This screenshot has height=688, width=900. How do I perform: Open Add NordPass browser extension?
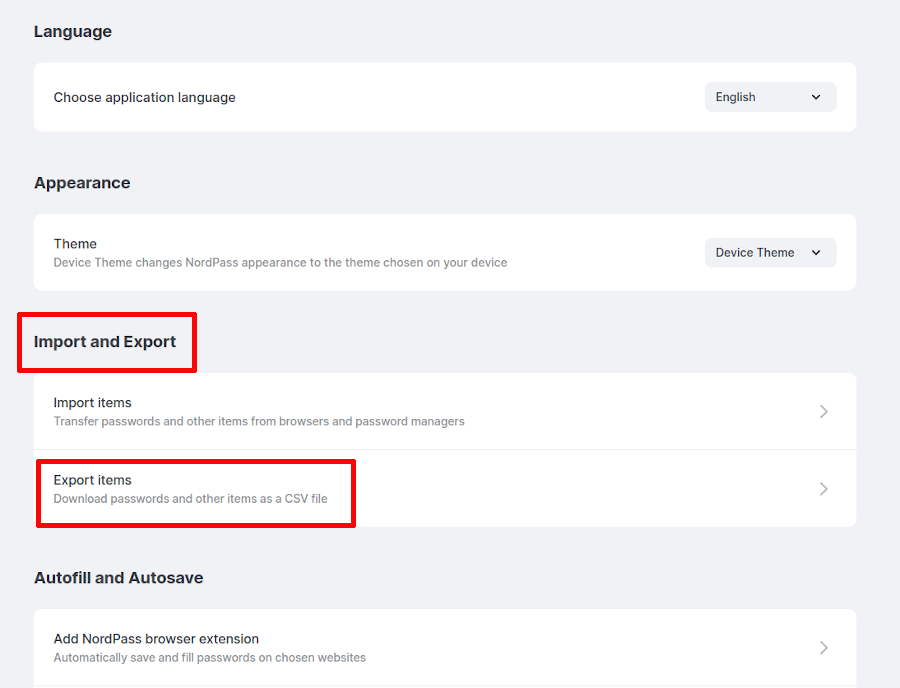(445, 647)
